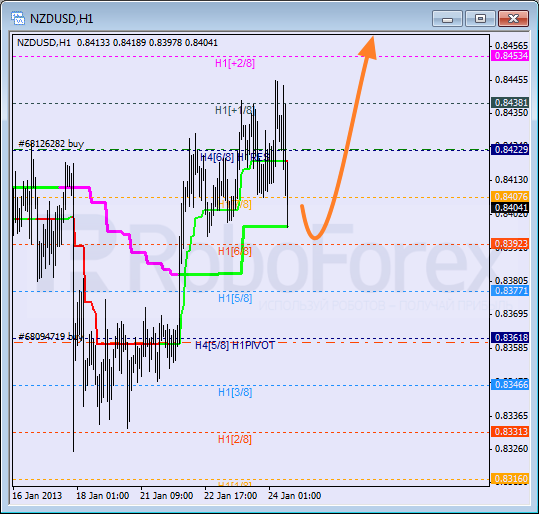Select the blue 0.83771 price label
This screenshot has width=539, height=514.
[510, 291]
